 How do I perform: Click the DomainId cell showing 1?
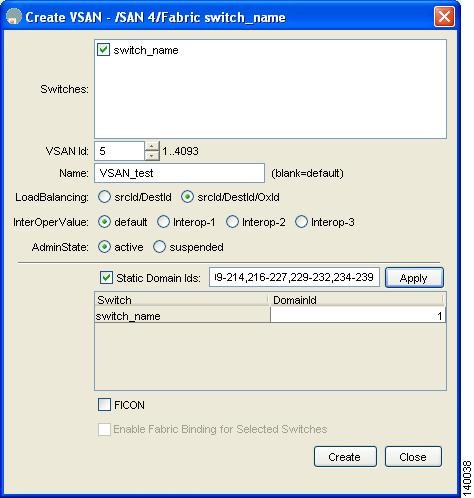tap(358, 316)
